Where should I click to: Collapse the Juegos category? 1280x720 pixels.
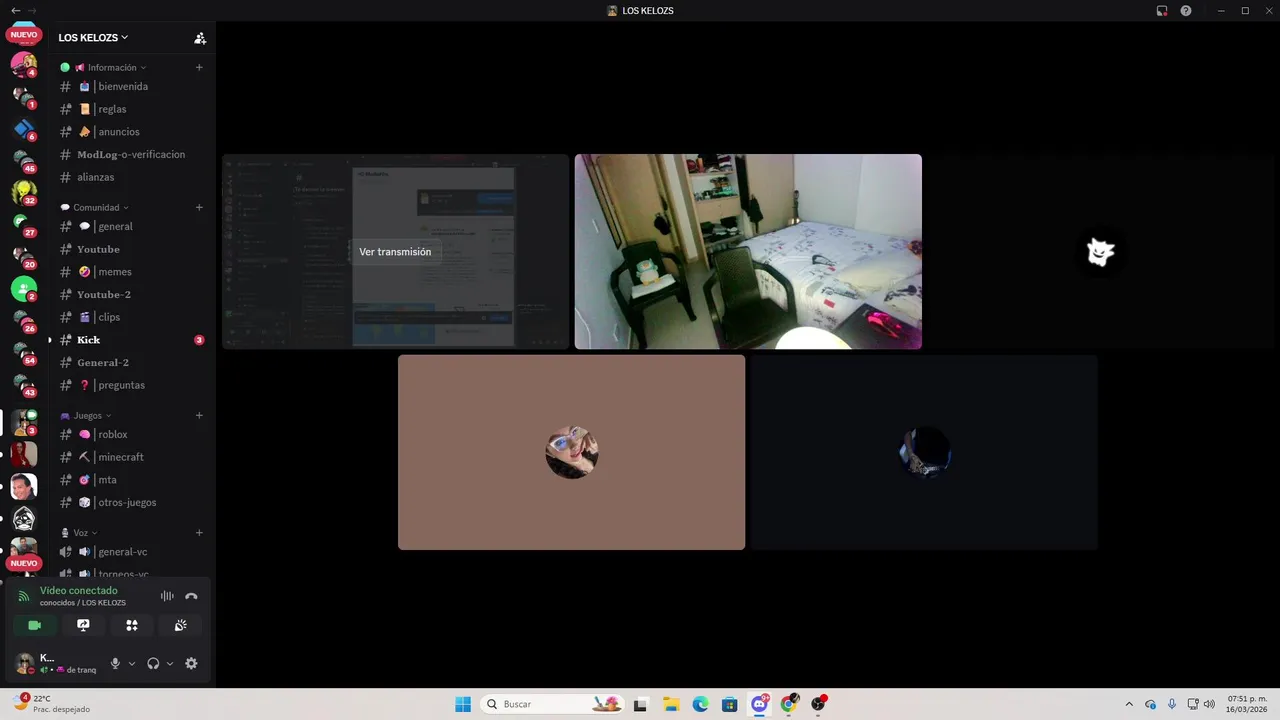tap(86, 415)
